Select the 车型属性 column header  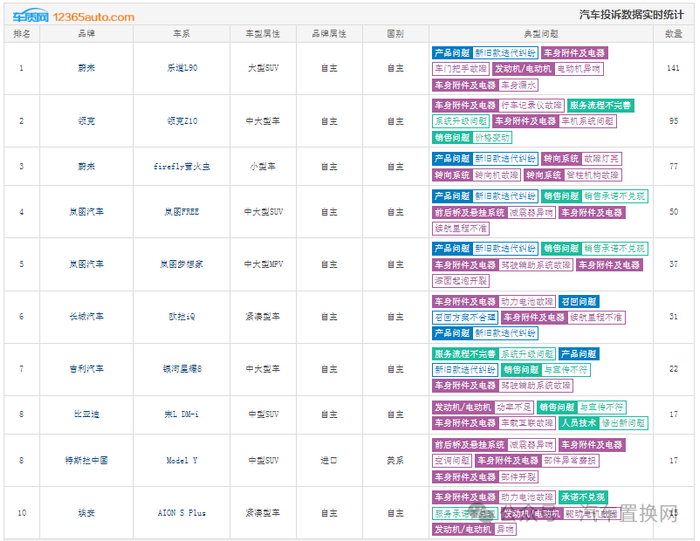pos(263,33)
